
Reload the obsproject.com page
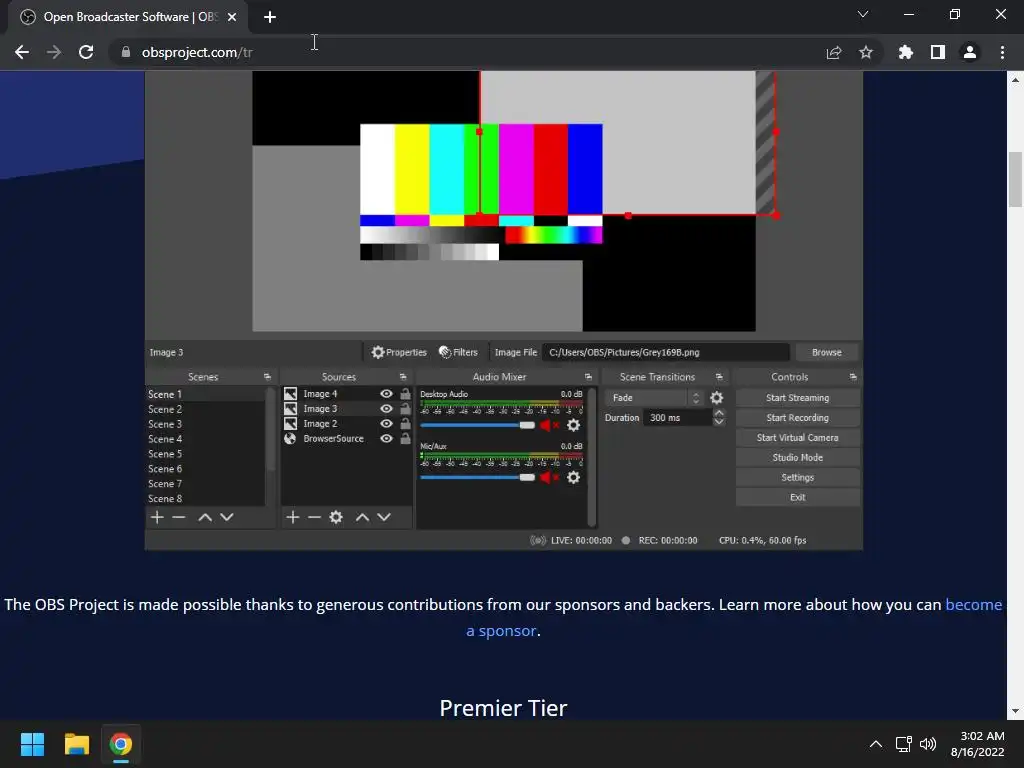click(86, 52)
